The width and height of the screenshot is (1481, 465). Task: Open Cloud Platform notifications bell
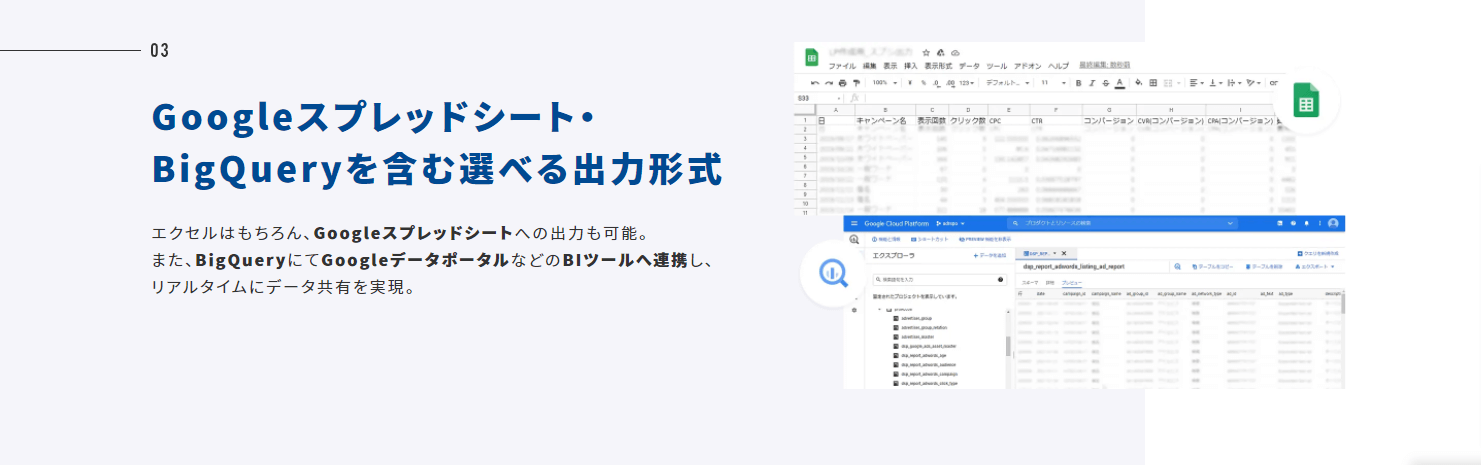[1306, 223]
